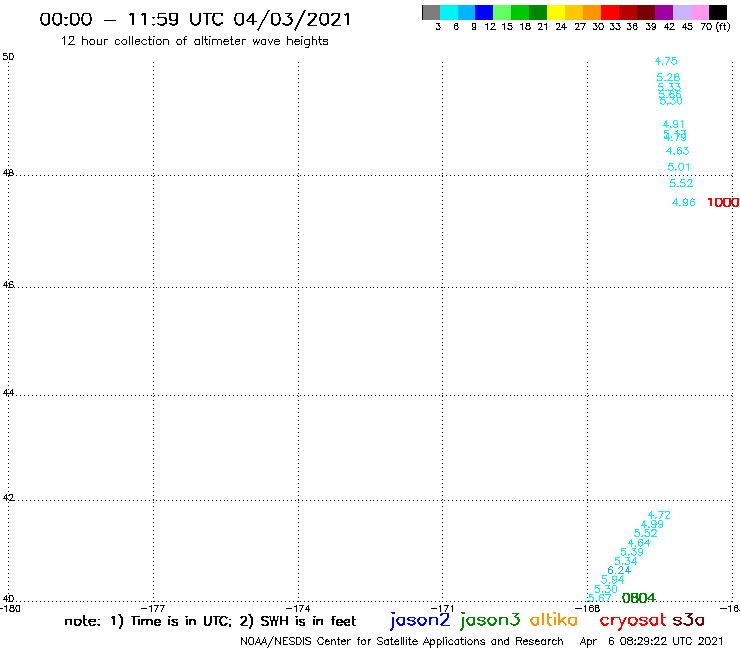The height and width of the screenshot is (650, 740).
Task: Click the 'Apr 6 08:29:22 UTC 2021' timestamp
Action: coord(651,642)
